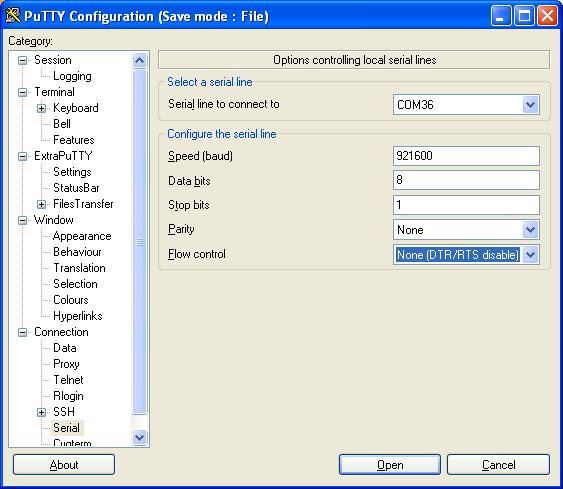
Task: Collapse the Window tree node
Action: tap(22, 220)
